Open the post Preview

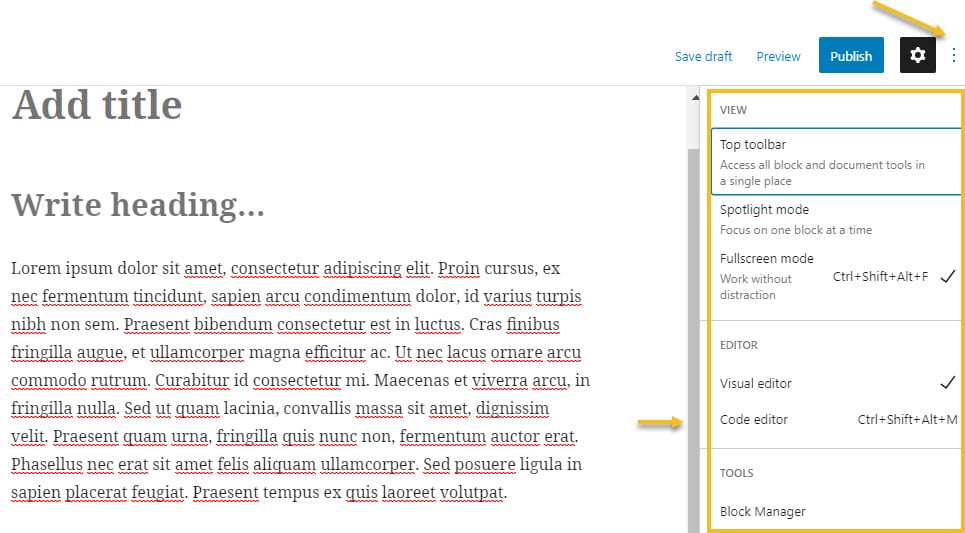778,57
